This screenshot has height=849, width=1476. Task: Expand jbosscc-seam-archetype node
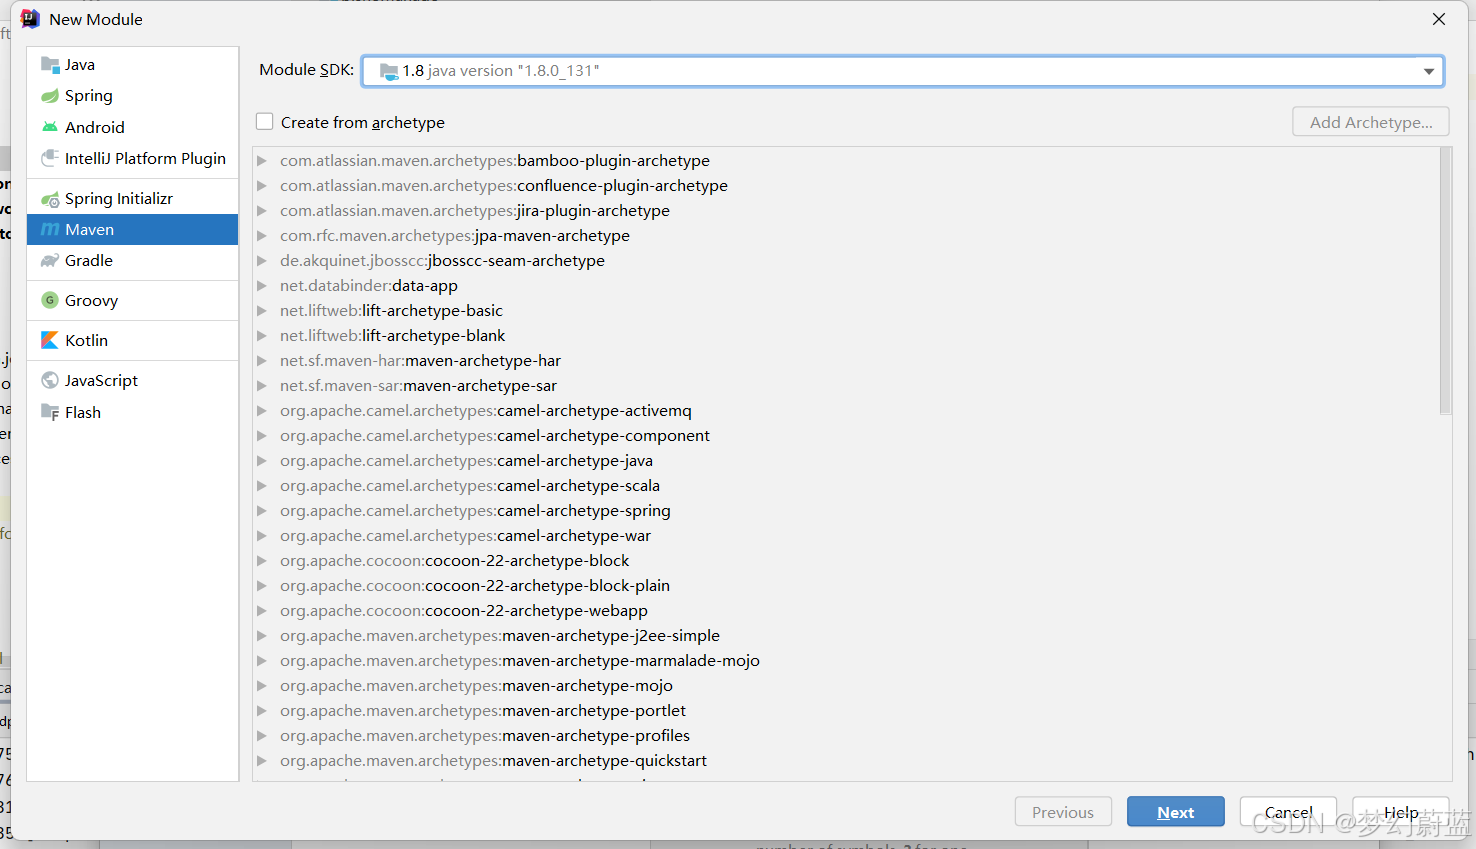pyautogui.click(x=262, y=261)
